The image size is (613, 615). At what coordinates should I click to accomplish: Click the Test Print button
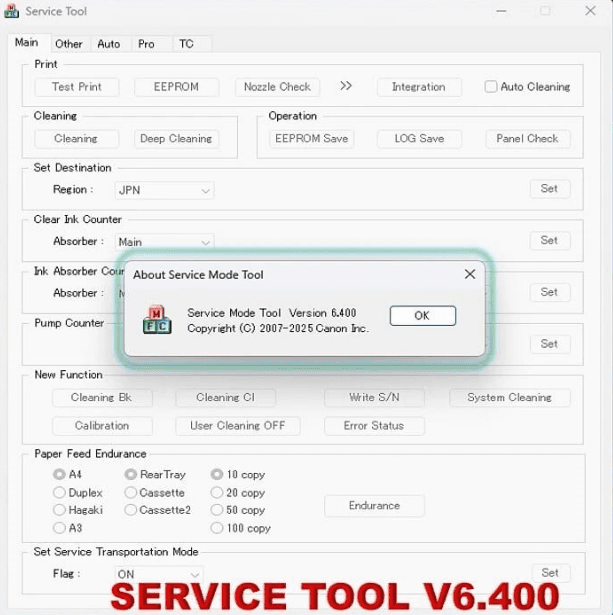point(77,87)
